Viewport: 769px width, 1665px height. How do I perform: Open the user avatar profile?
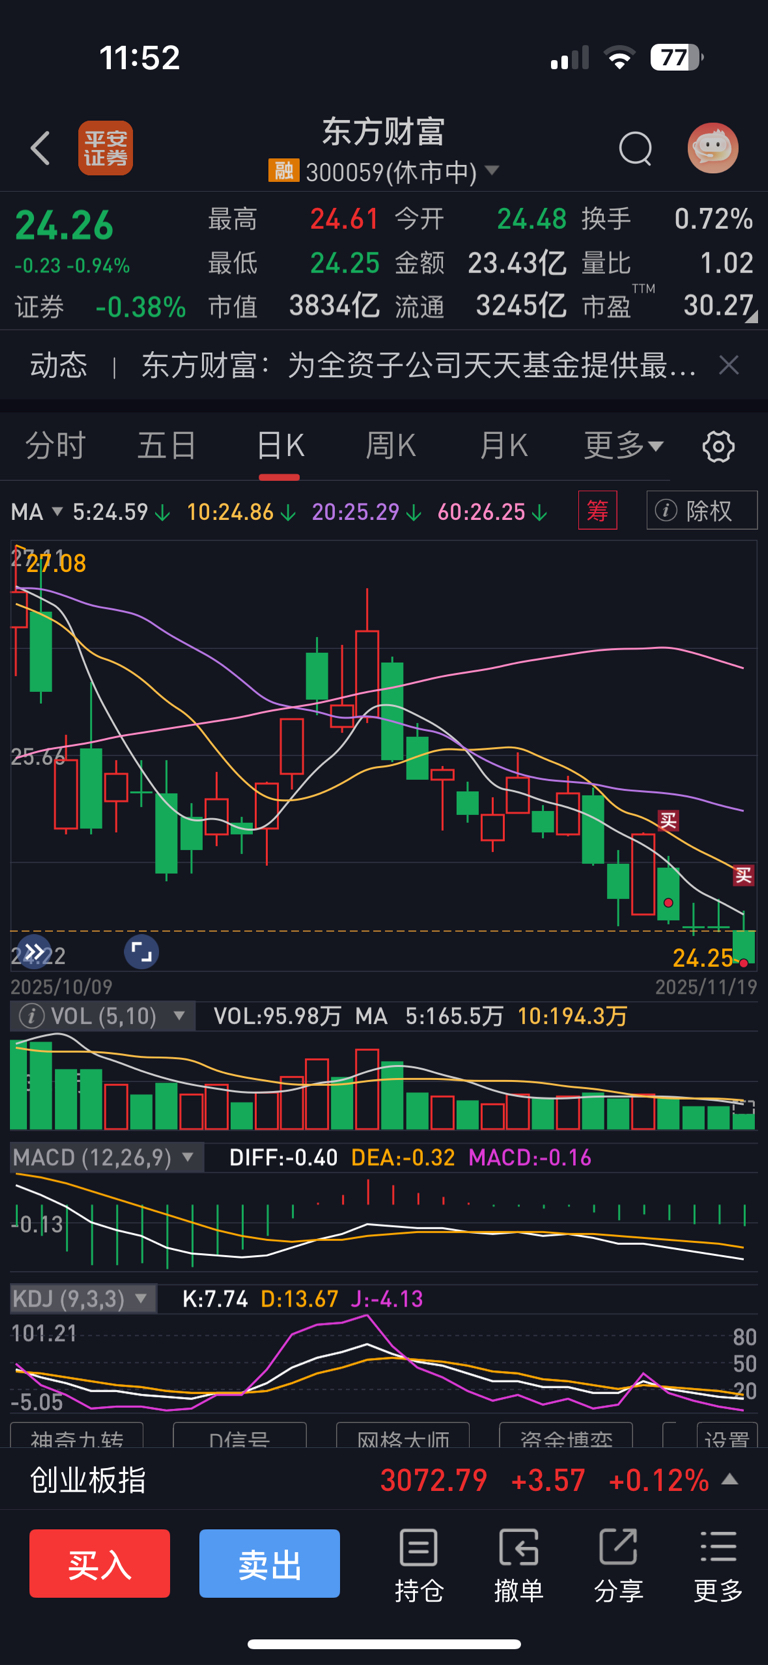coord(713,148)
